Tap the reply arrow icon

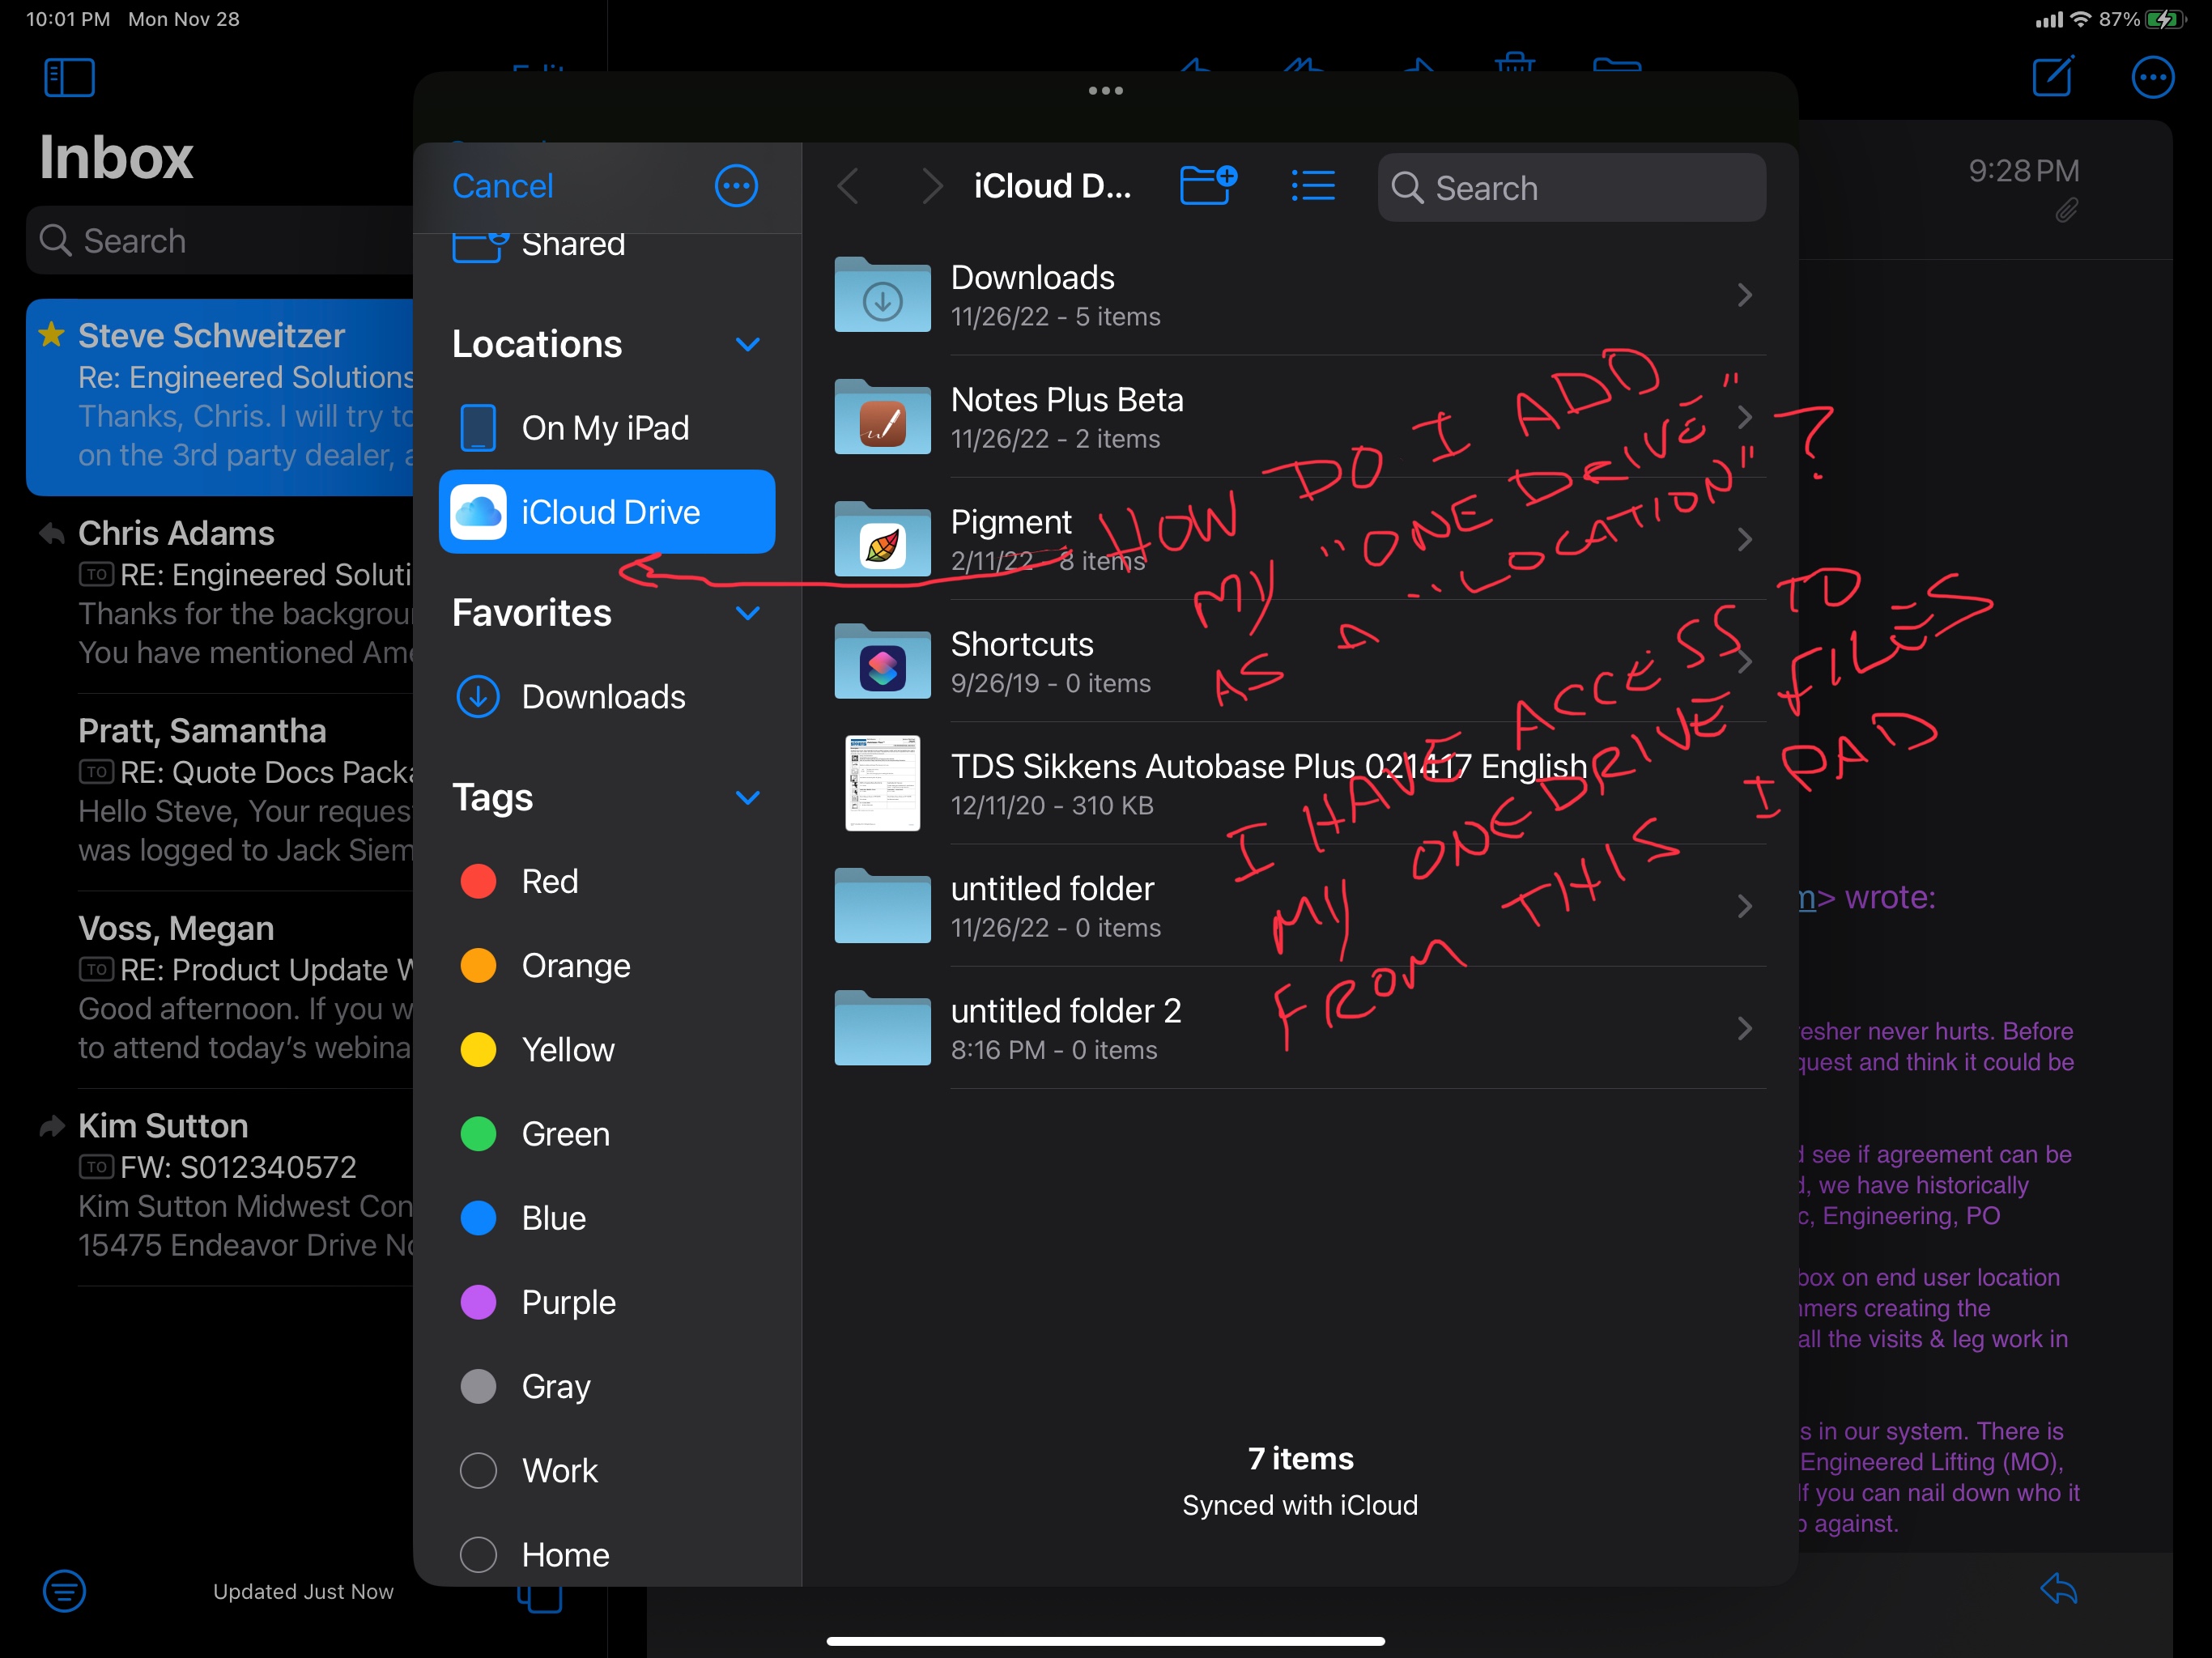(x=2059, y=1589)
